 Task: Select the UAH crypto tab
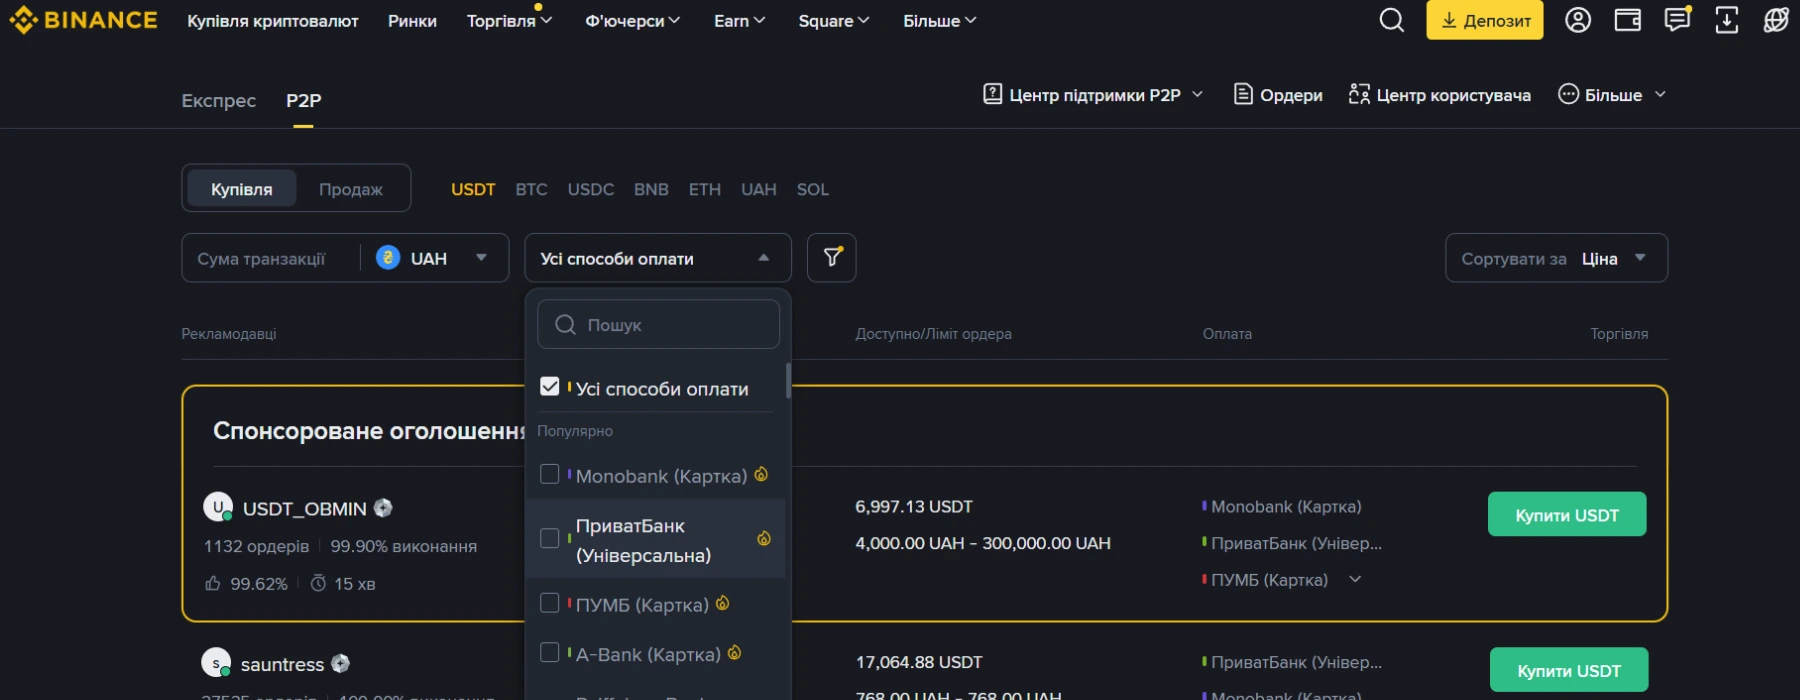coord(758,189)
